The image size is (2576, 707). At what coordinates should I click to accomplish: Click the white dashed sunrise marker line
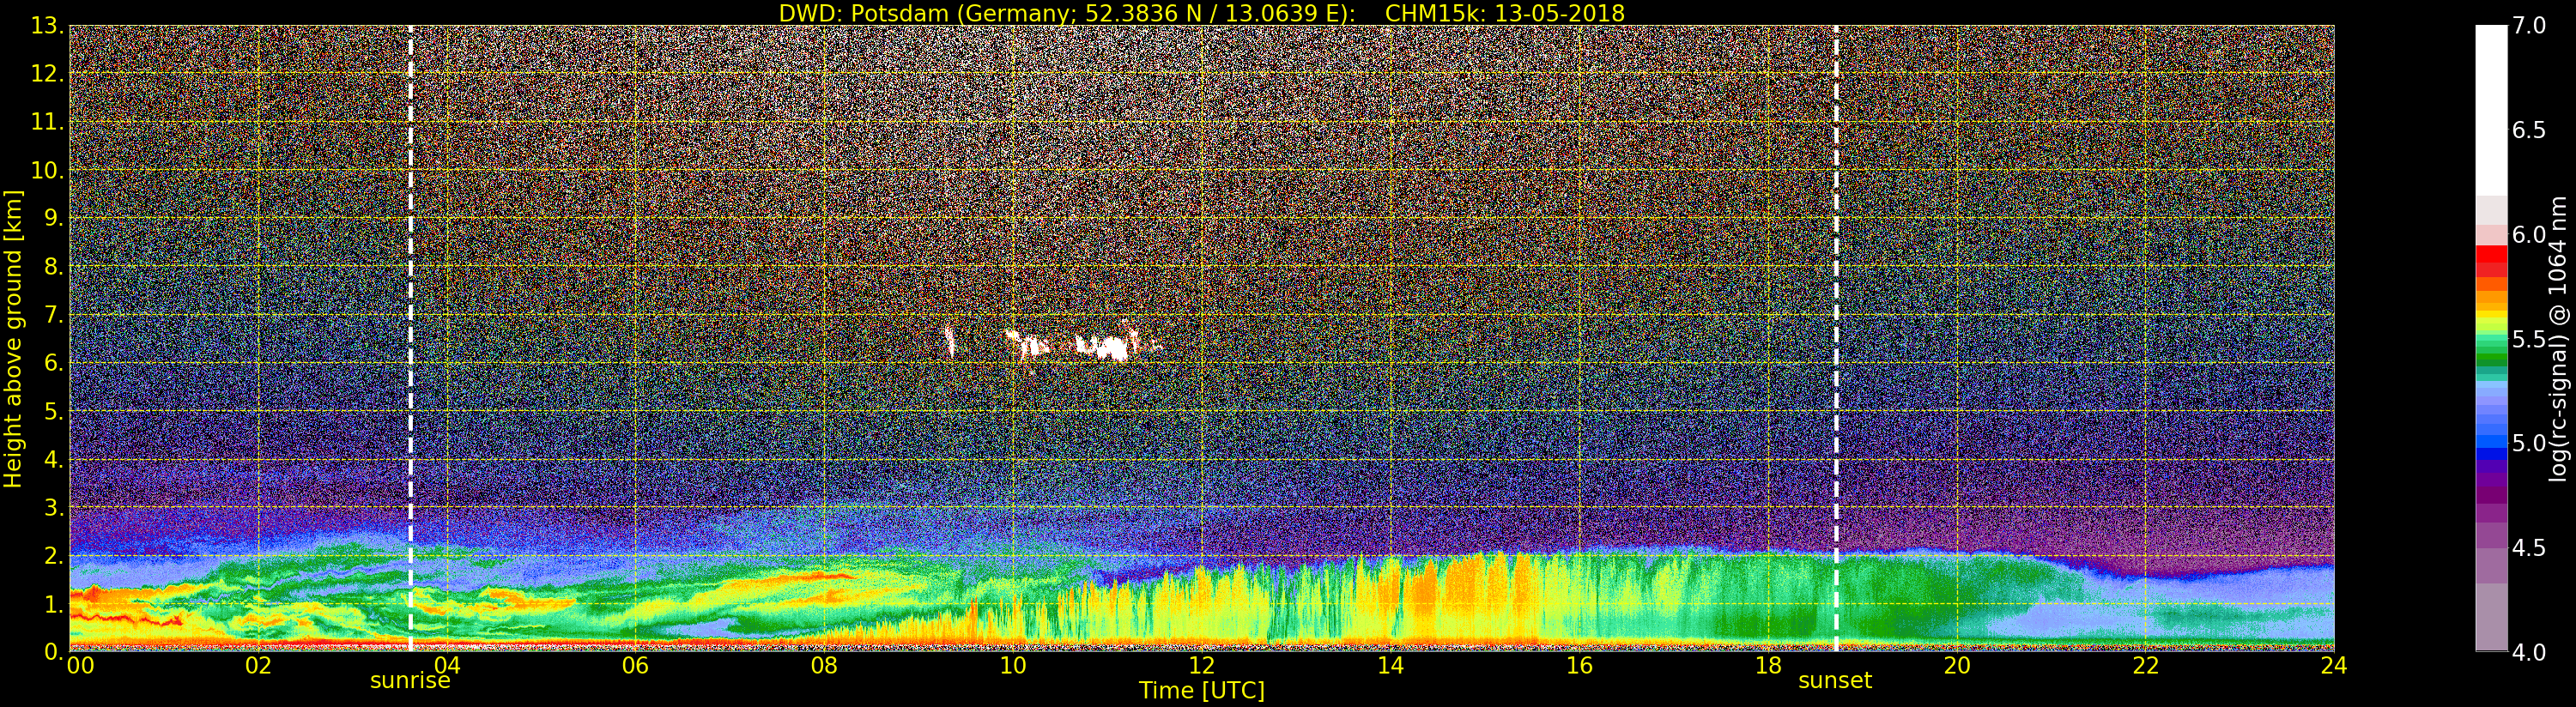[410, 338]
